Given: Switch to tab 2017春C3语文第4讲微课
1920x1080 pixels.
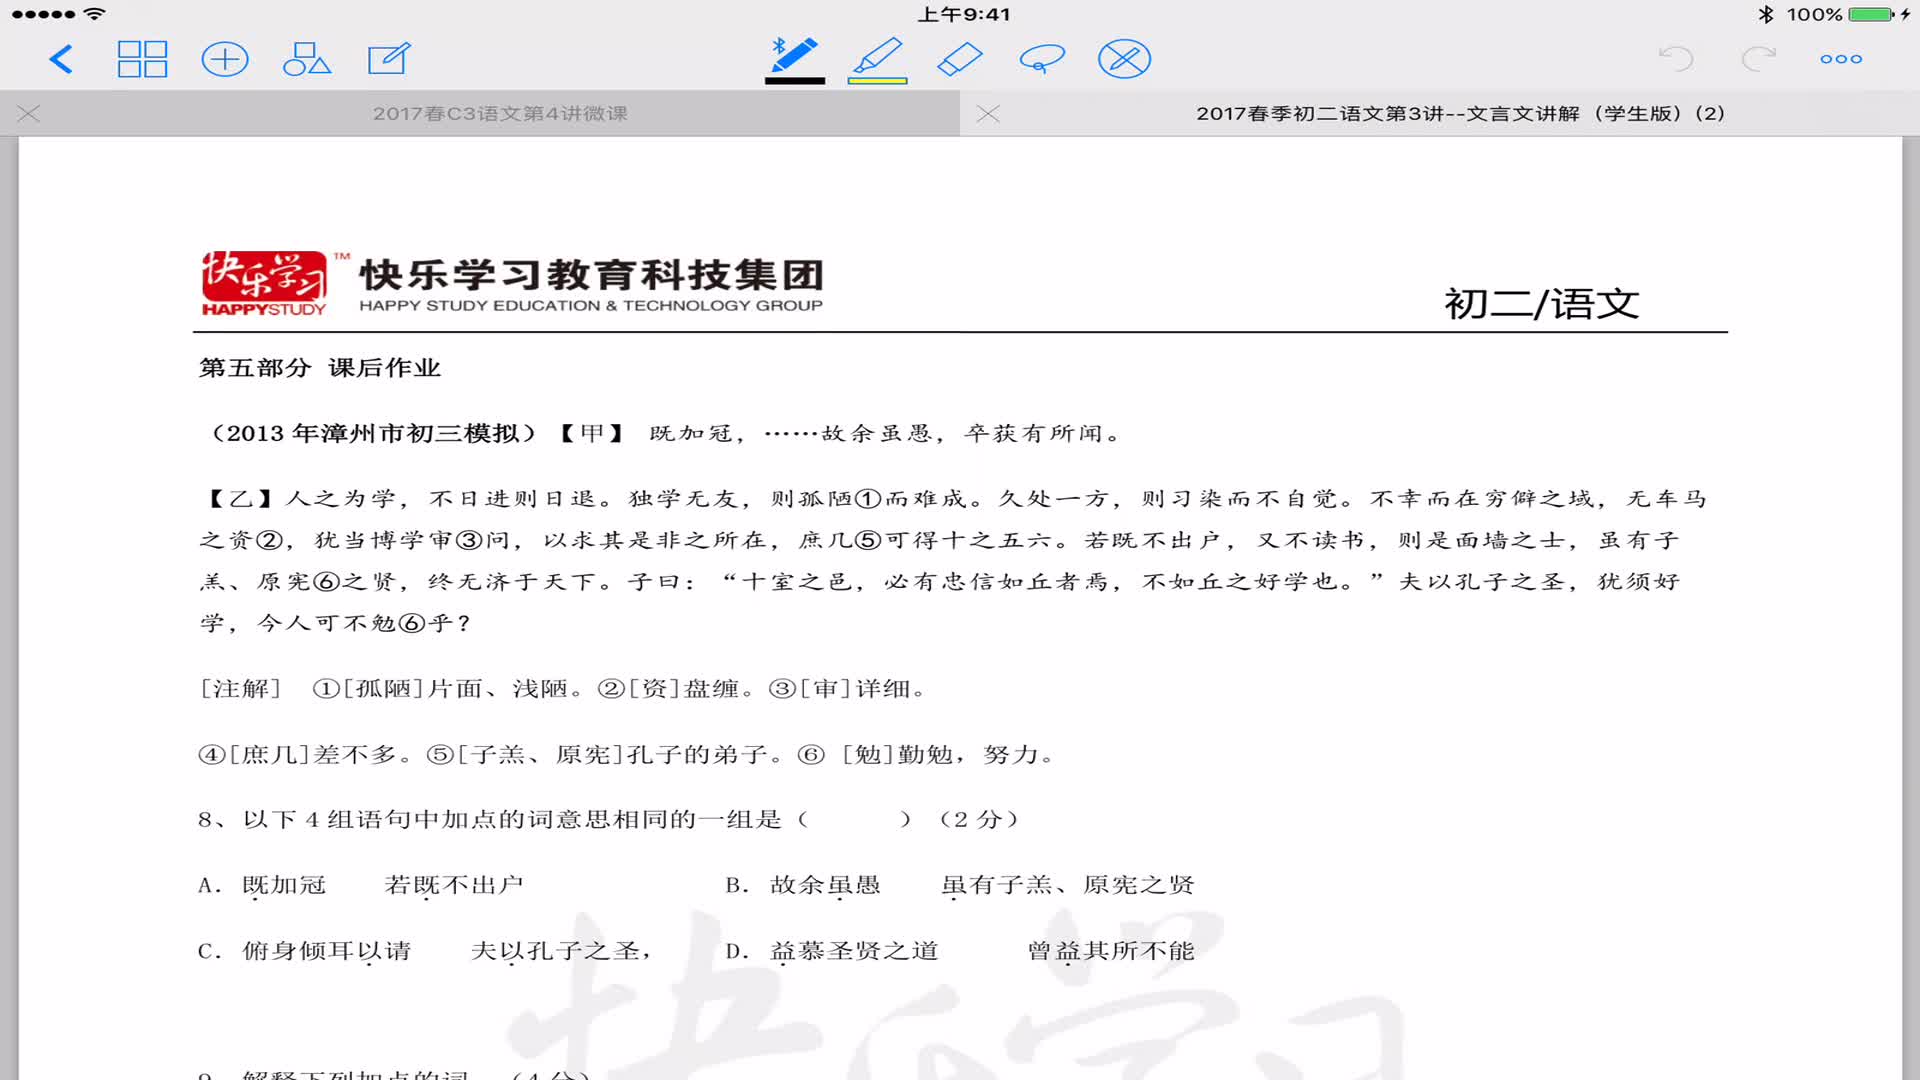Looking at the screenshot, I should coord(500,114).
